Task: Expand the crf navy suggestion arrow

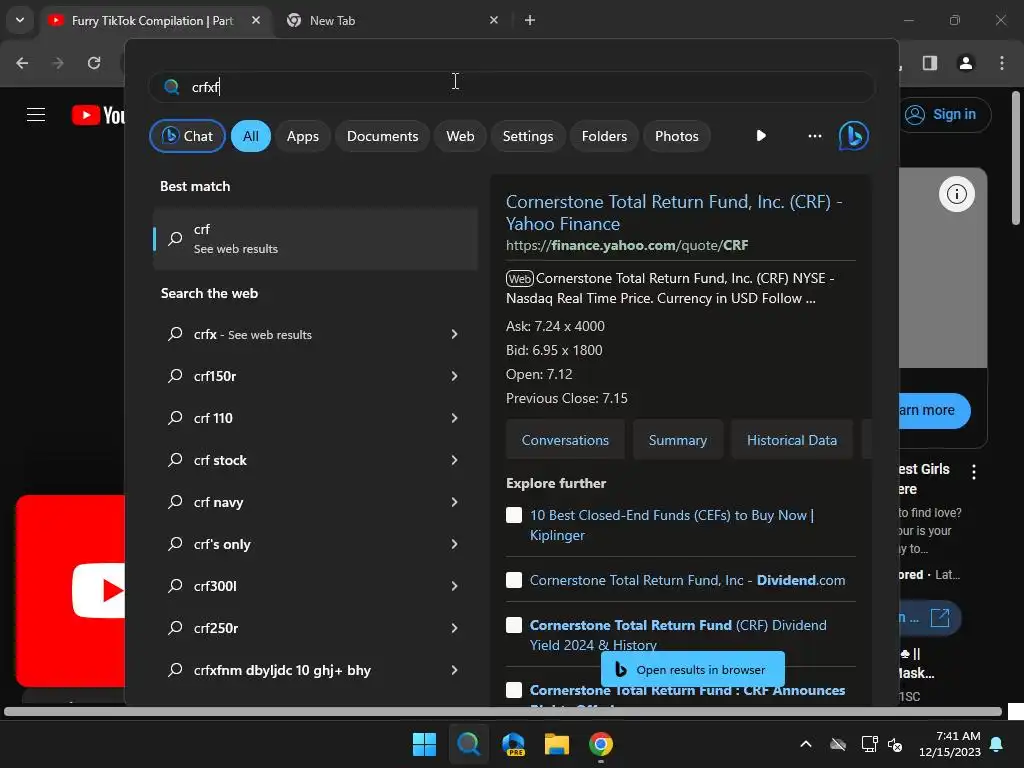Action: click(x=455, y=502)
